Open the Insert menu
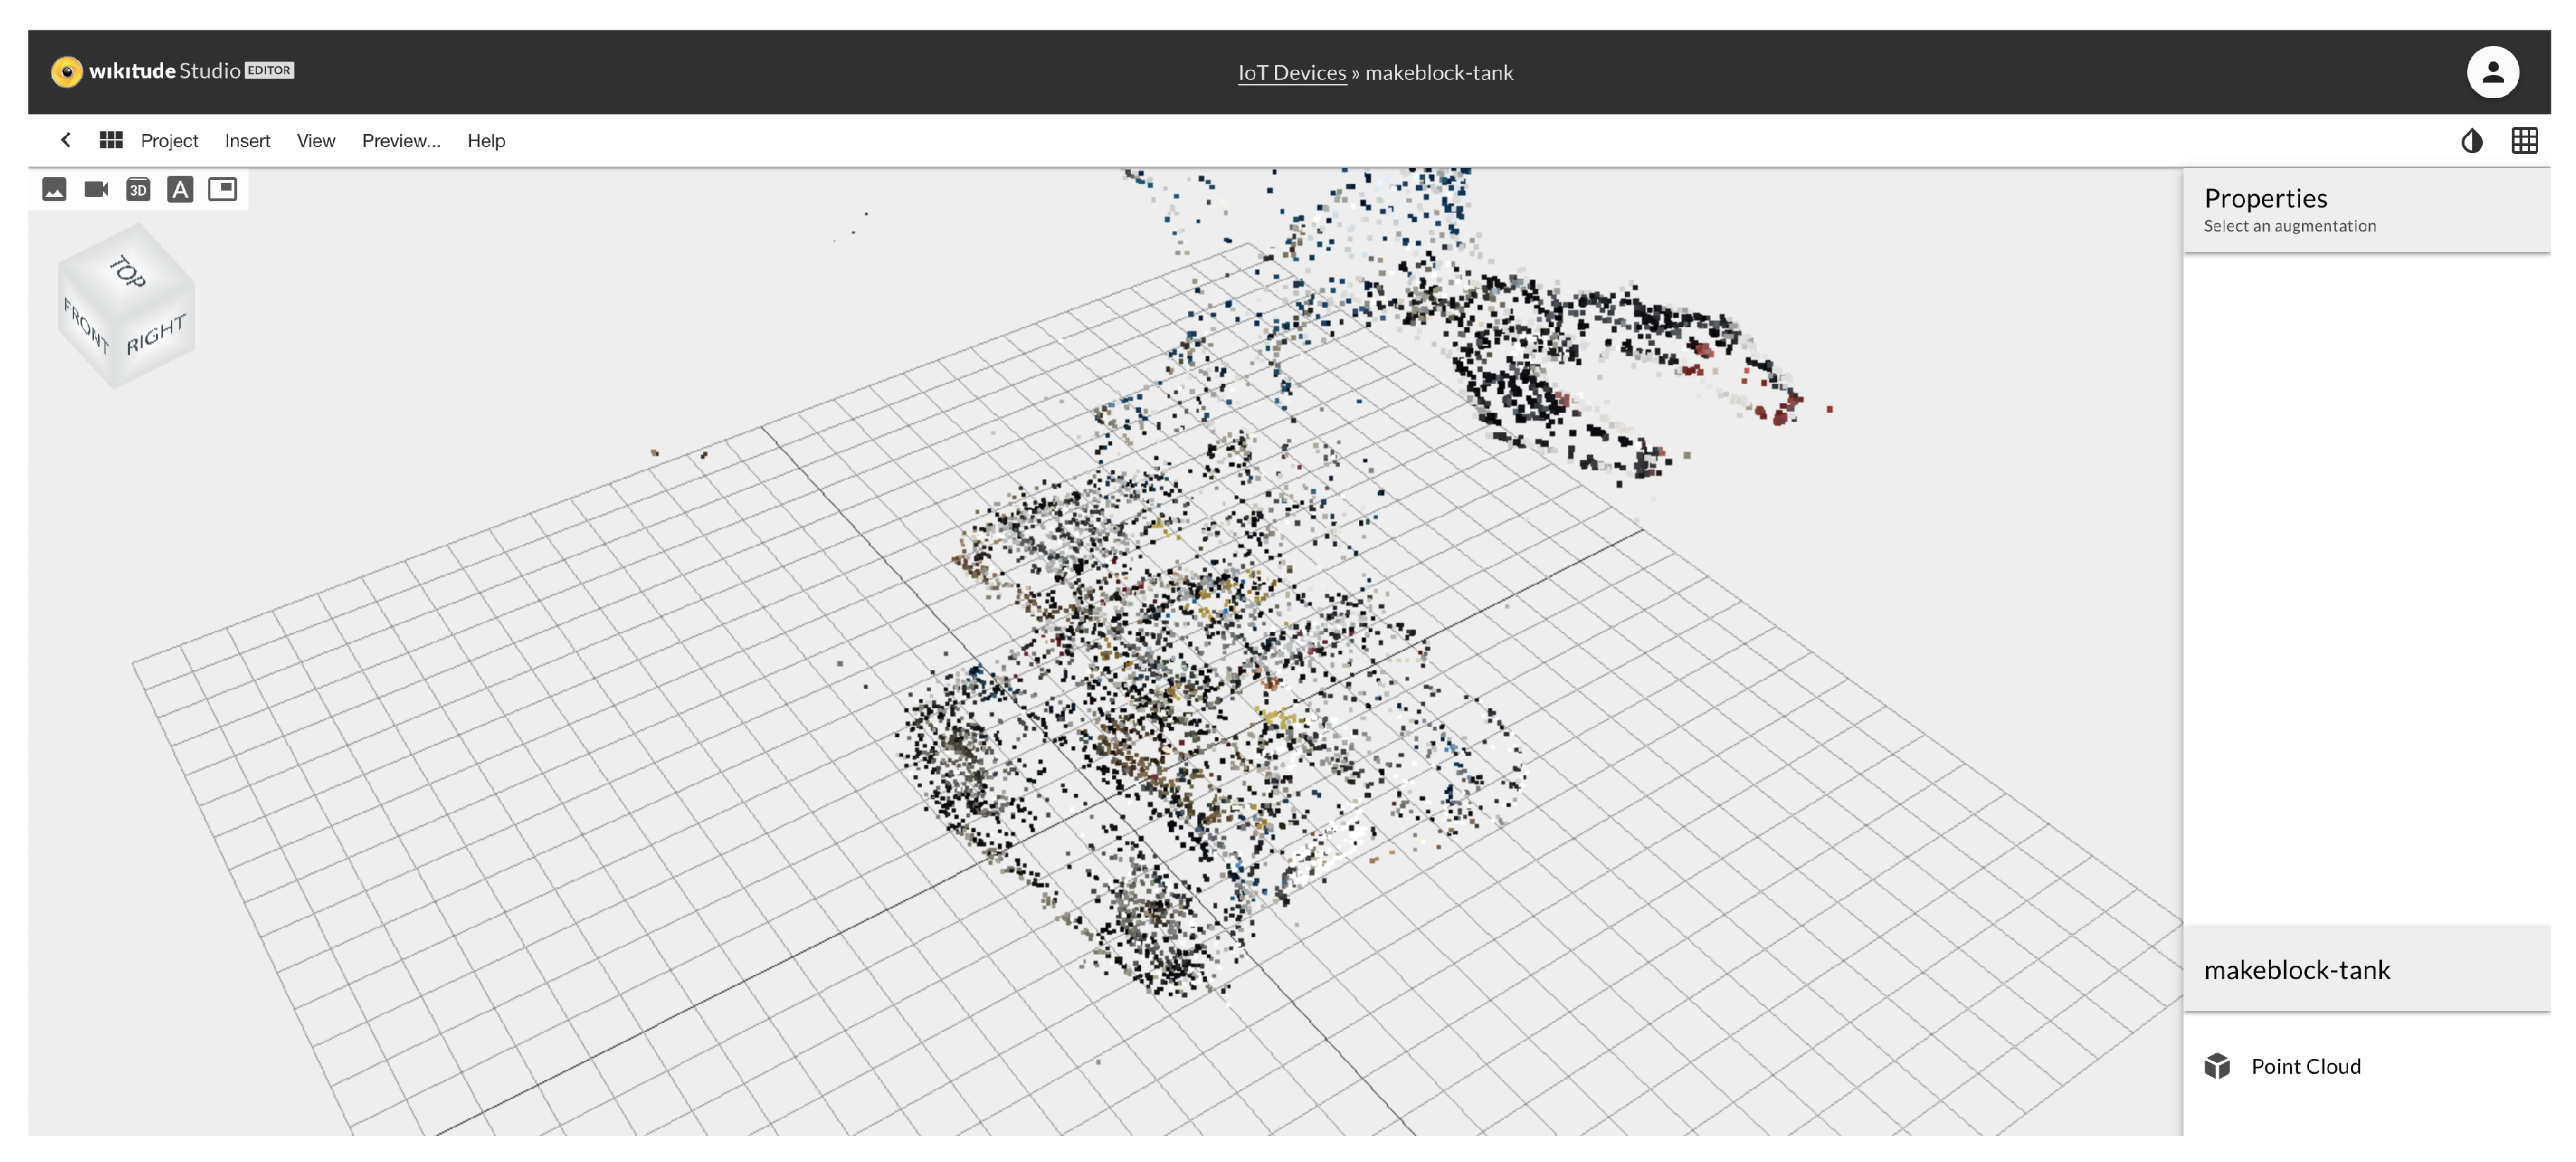Screen dimensions: 2576x1162 (247, 141)
